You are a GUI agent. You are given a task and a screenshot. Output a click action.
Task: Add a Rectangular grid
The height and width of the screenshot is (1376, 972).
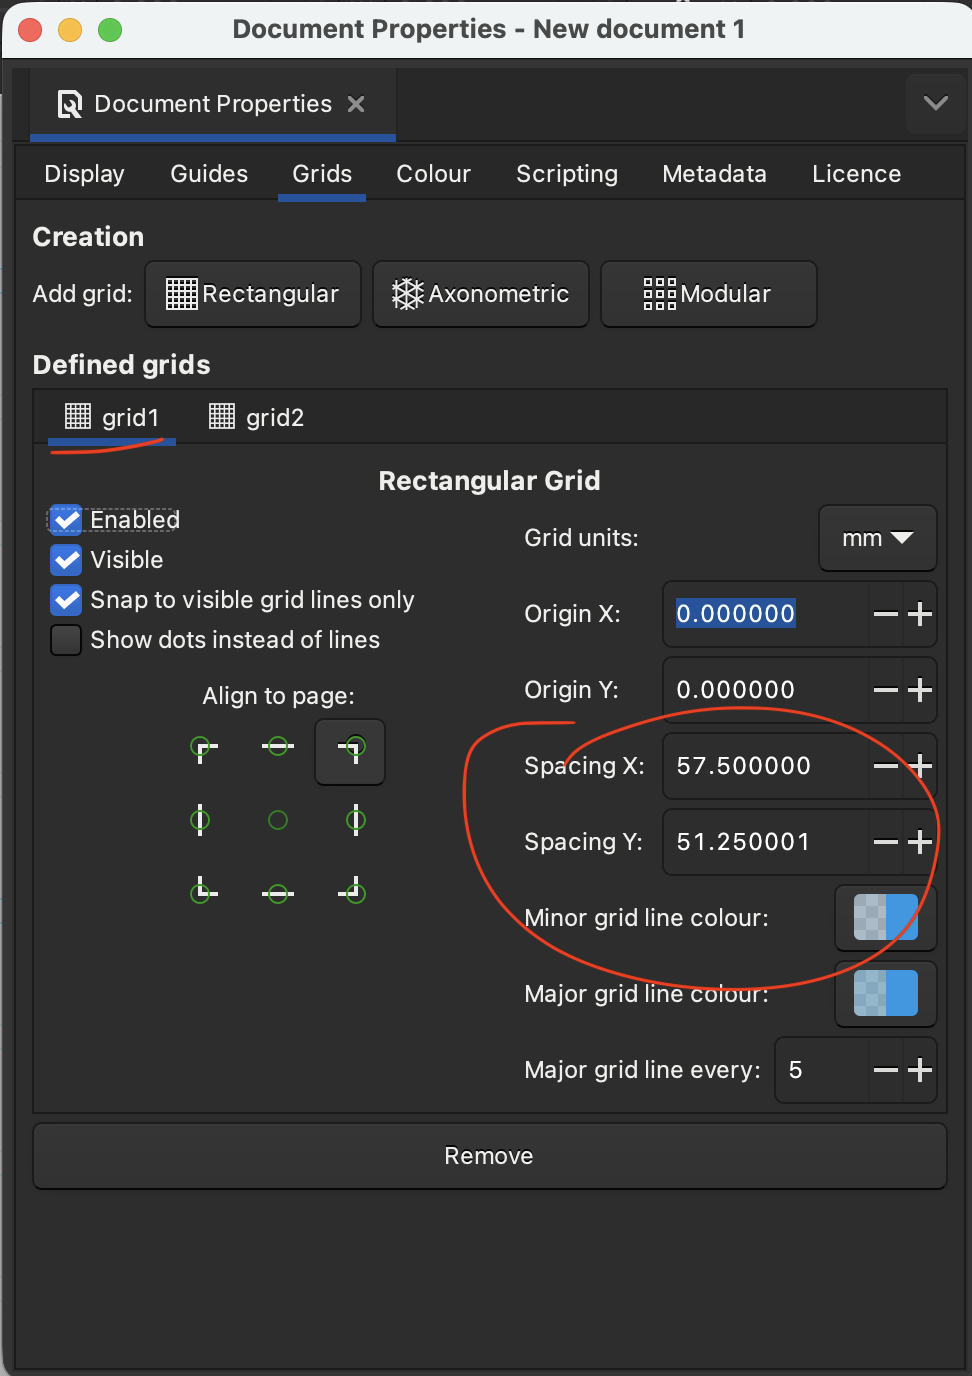253,294
